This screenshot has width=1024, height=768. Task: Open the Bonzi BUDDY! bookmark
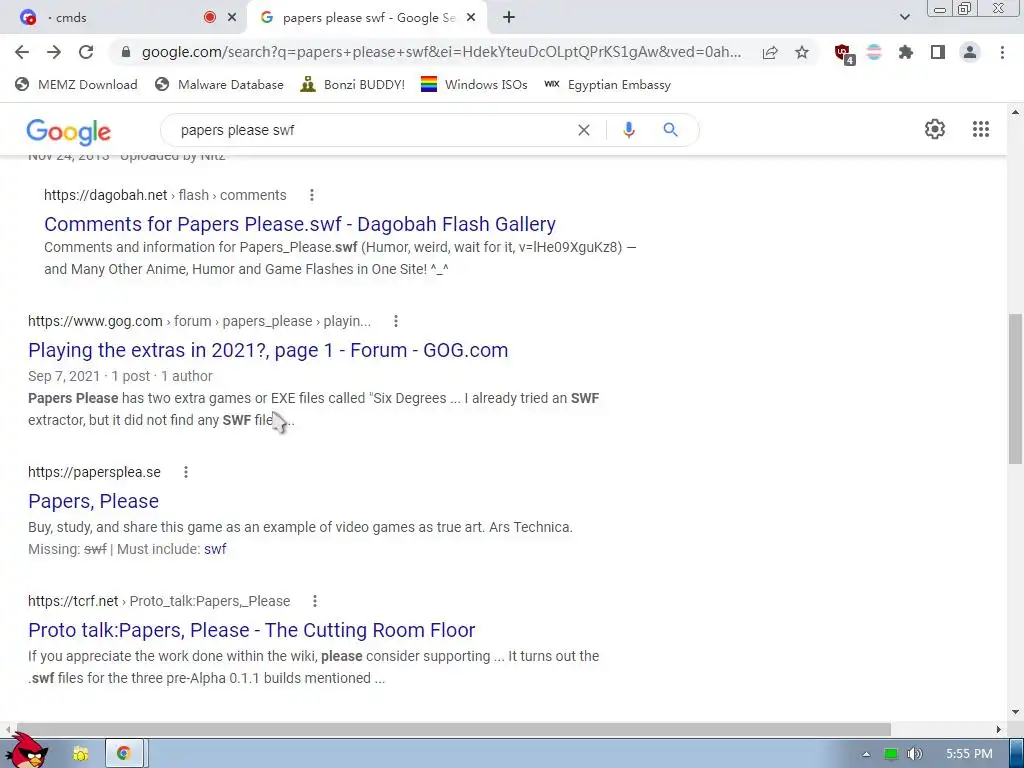353,85
